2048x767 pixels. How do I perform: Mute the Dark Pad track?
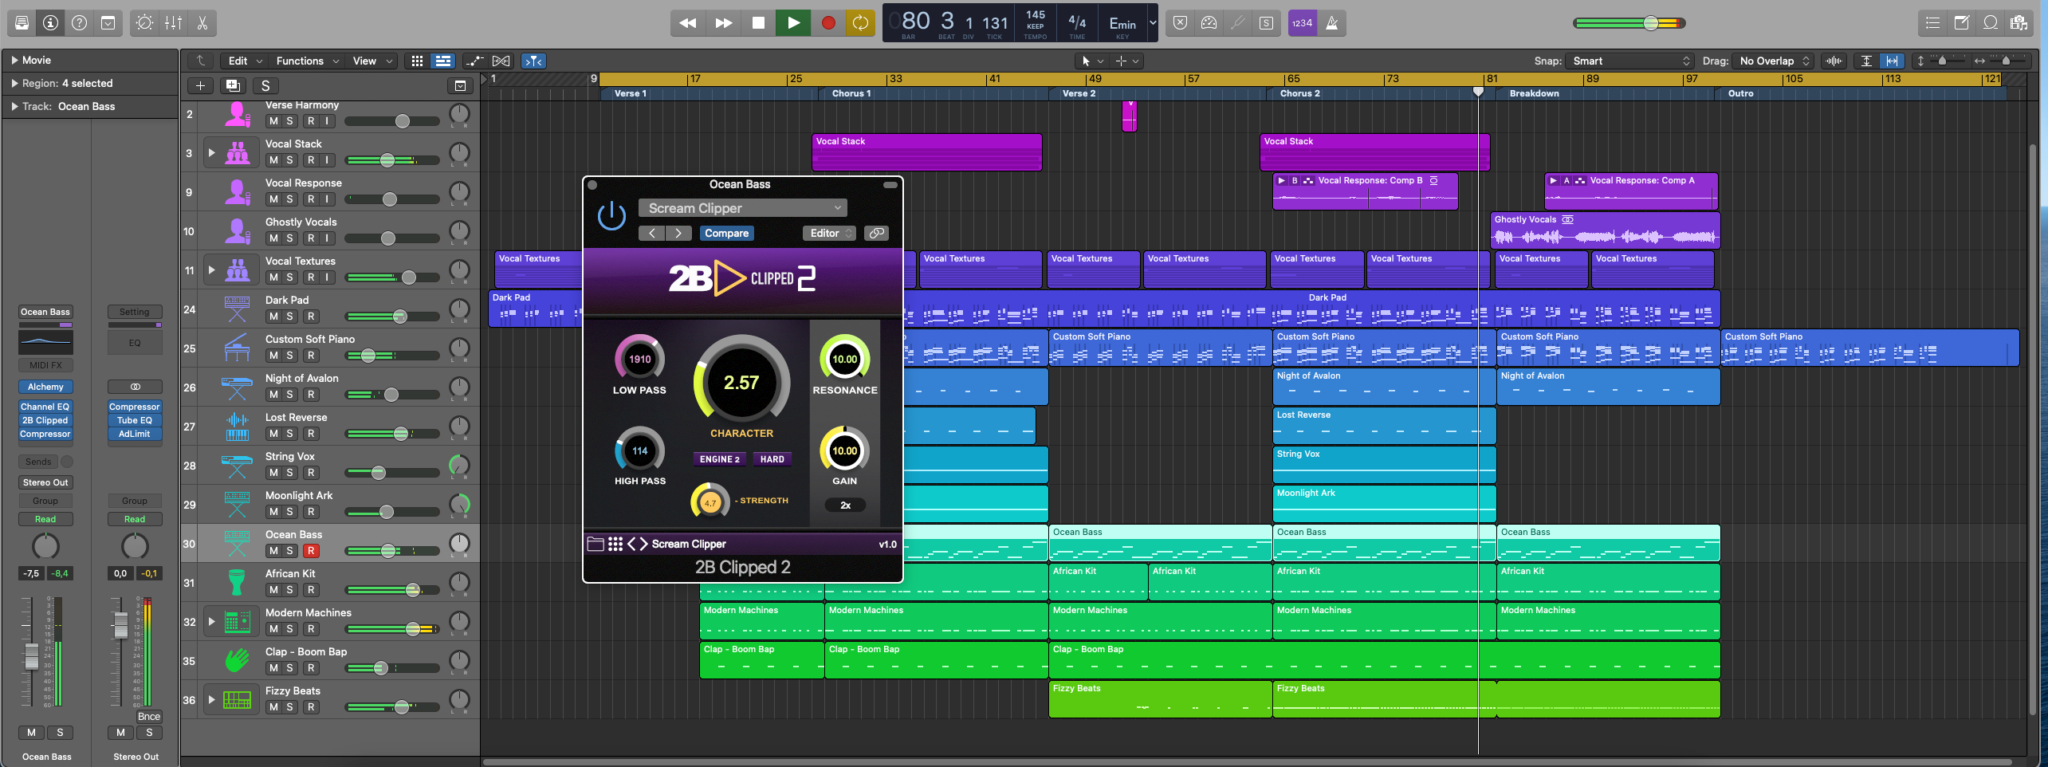click(273, 316)
